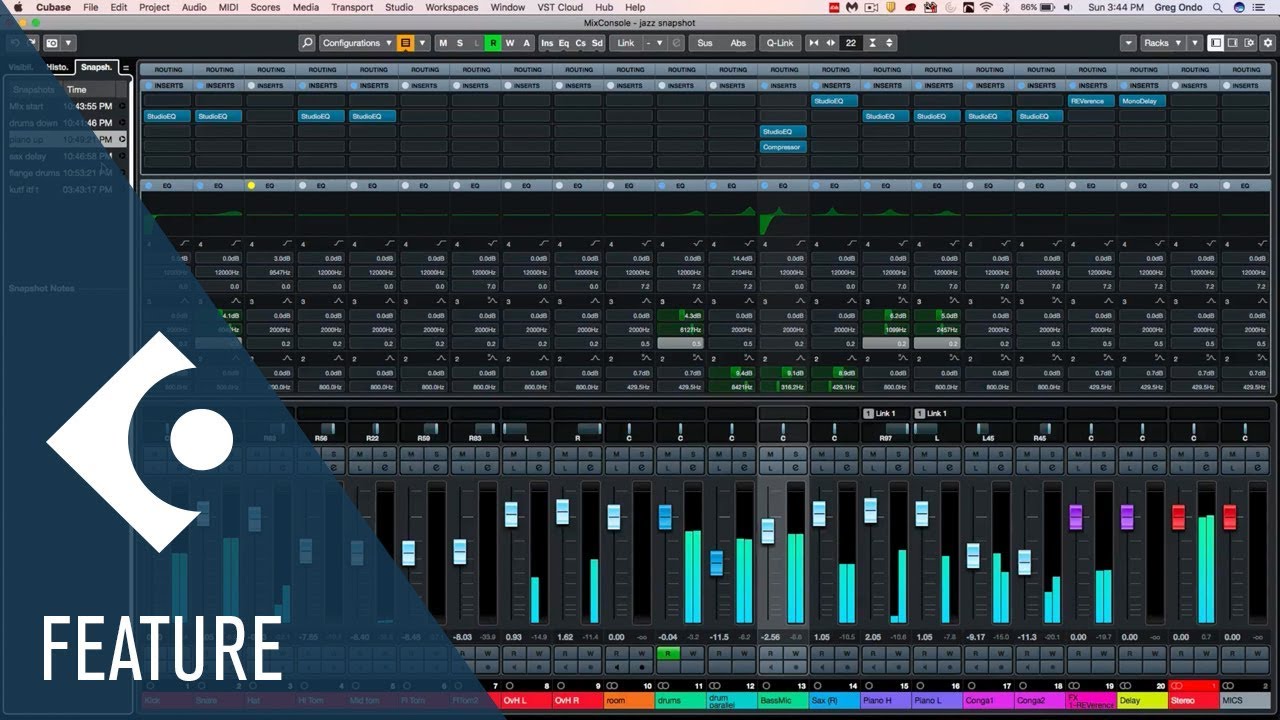Toggle the left zone layout icon
The height and width of the screenshot is (720, 1280).
click(x=1216, y=43)
